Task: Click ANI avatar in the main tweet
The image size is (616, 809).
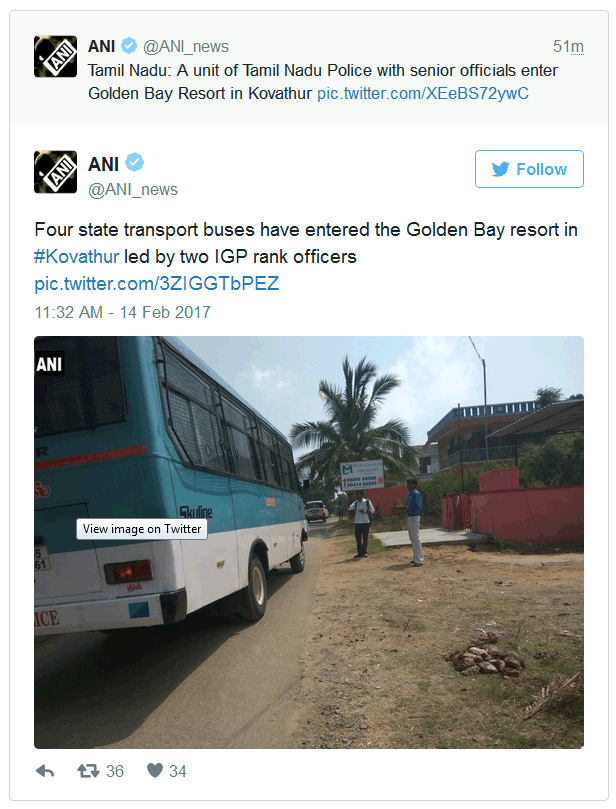Action: [56, 172]
